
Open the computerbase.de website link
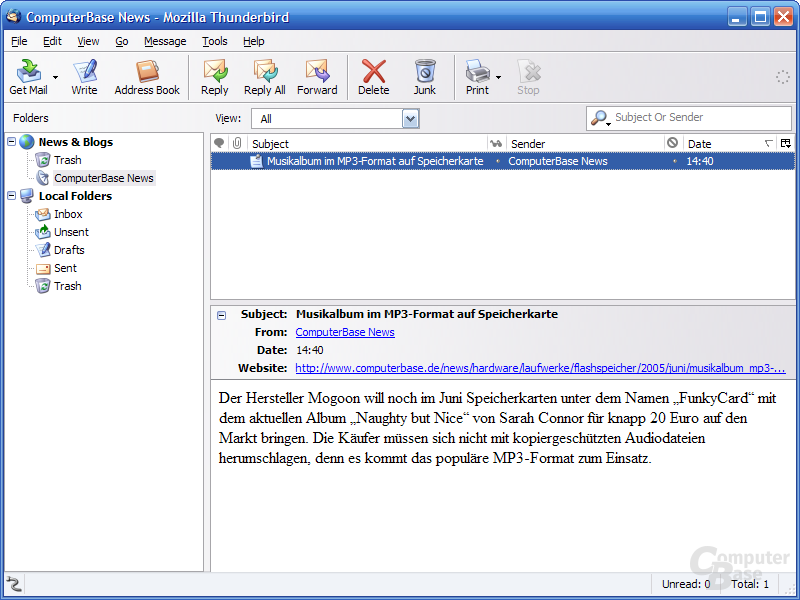click(x=540, y=368)
